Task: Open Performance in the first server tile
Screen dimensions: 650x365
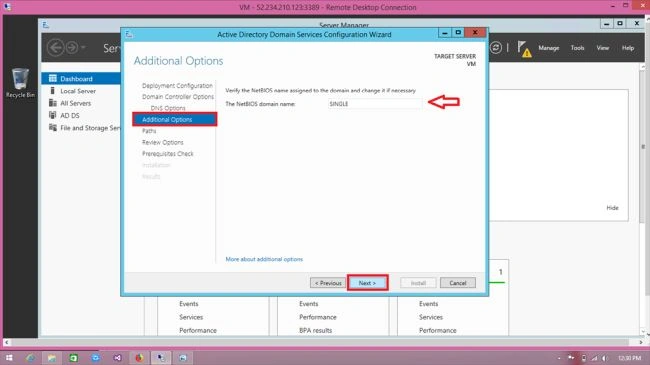Action: [x=198, y=331]
